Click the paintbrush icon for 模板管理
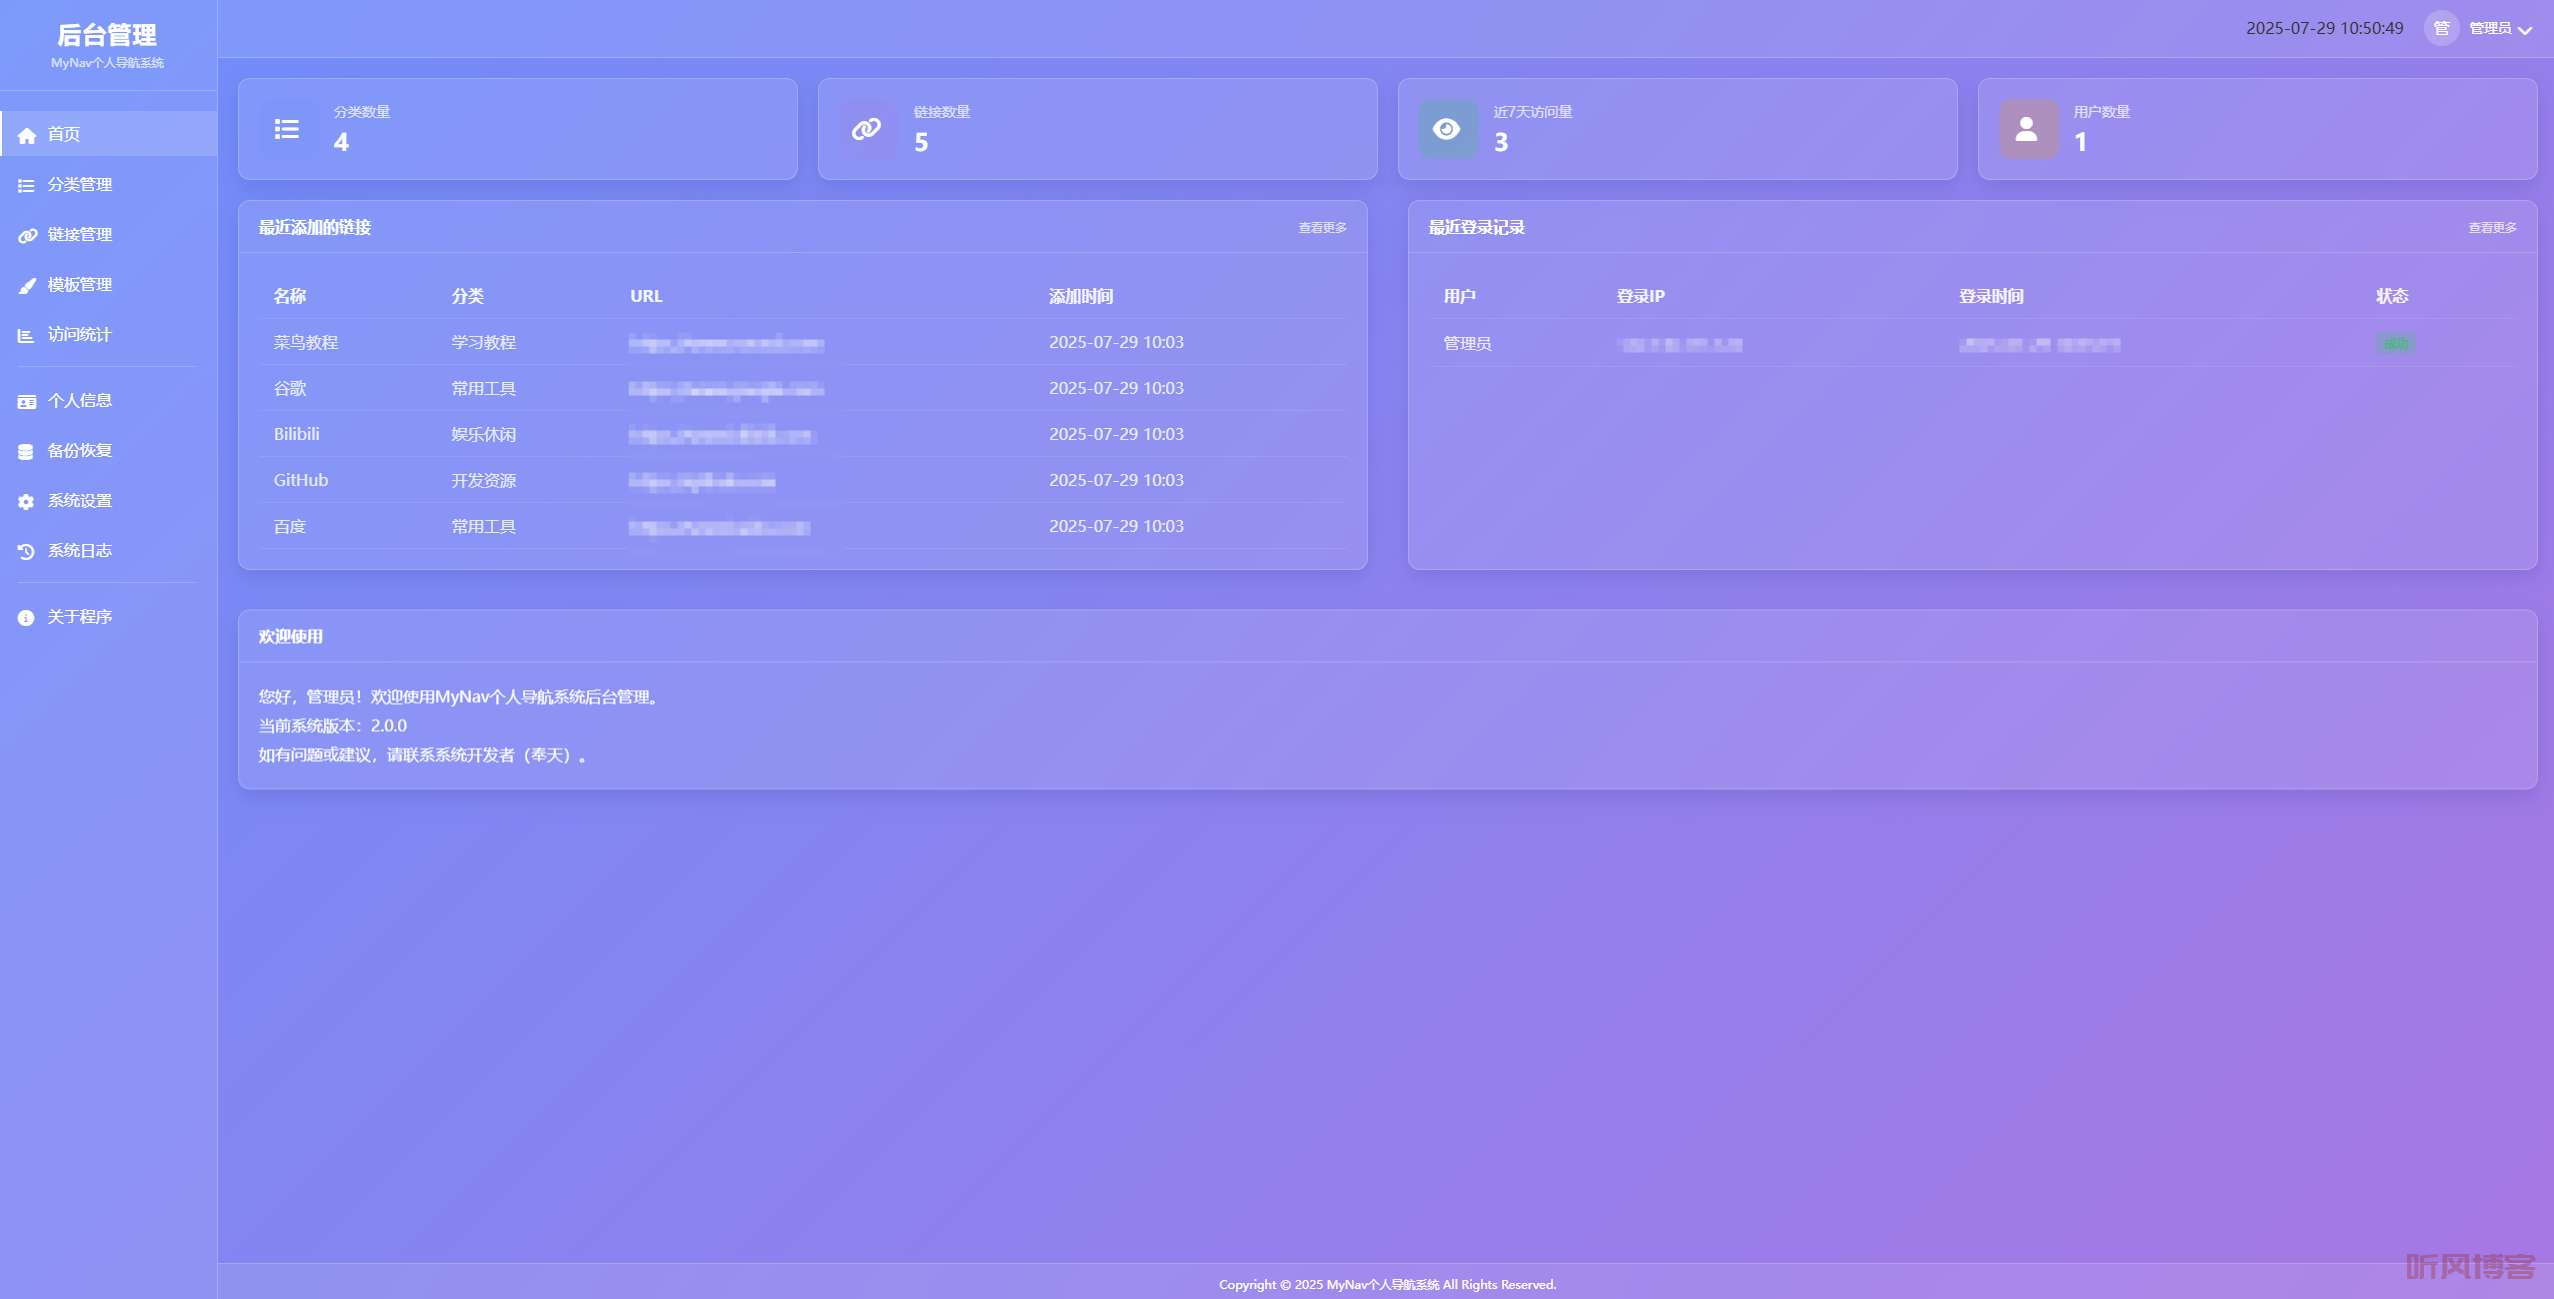This screenshot has height=1299, width=2554. [27, 285]
